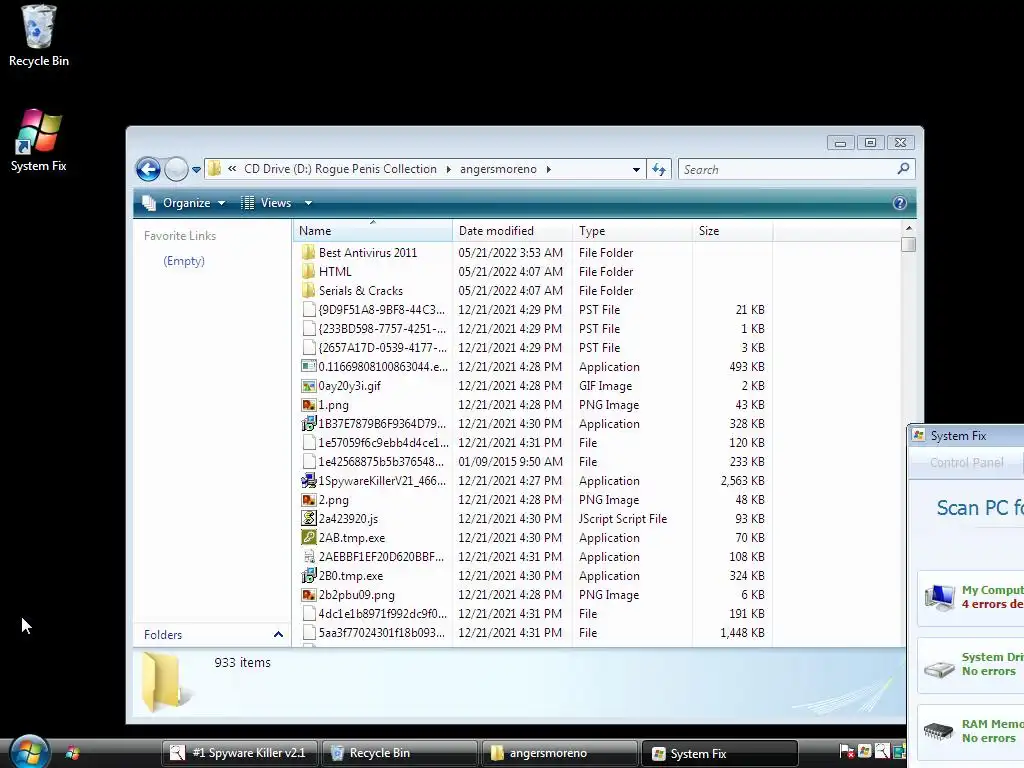Screen dimensions: 1024x768
Task: Click the magnifier icon in Search box
Action: coord(903,169)
